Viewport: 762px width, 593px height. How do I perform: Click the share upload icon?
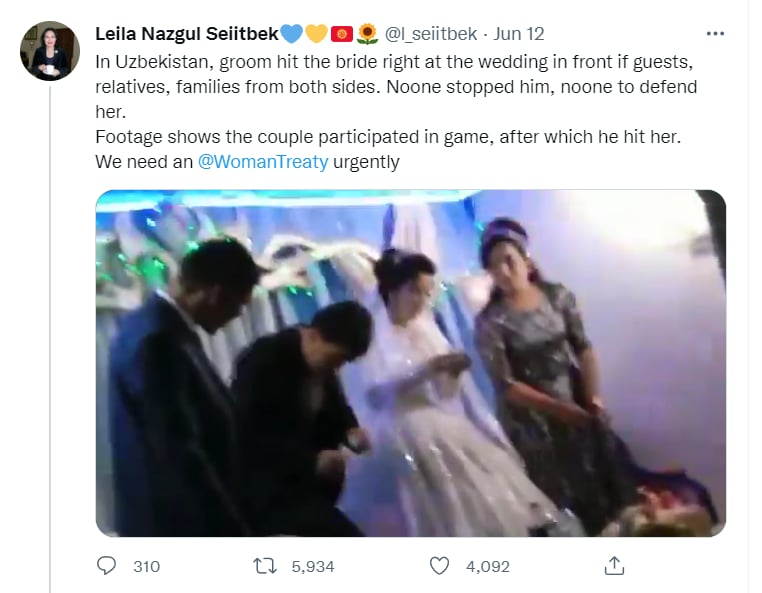614,566
